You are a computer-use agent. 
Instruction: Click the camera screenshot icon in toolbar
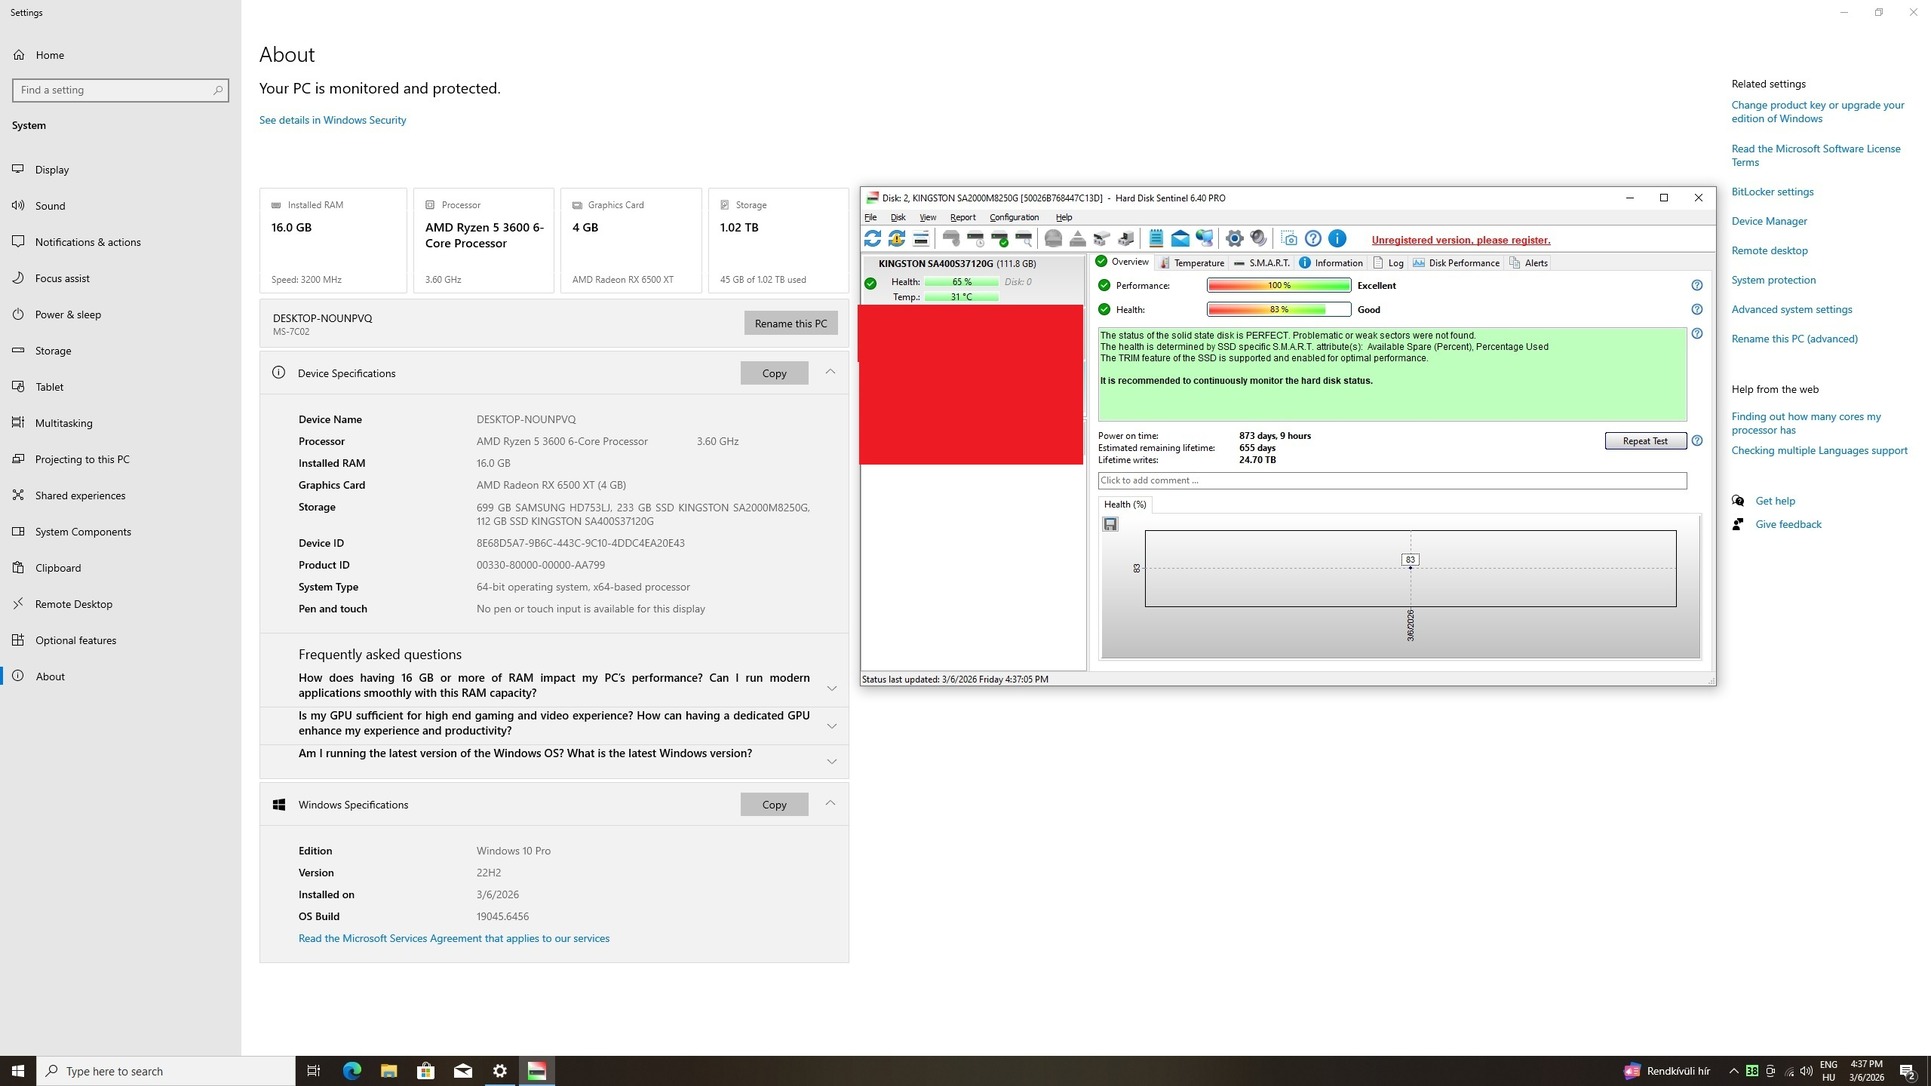[x=1289, y=239]
